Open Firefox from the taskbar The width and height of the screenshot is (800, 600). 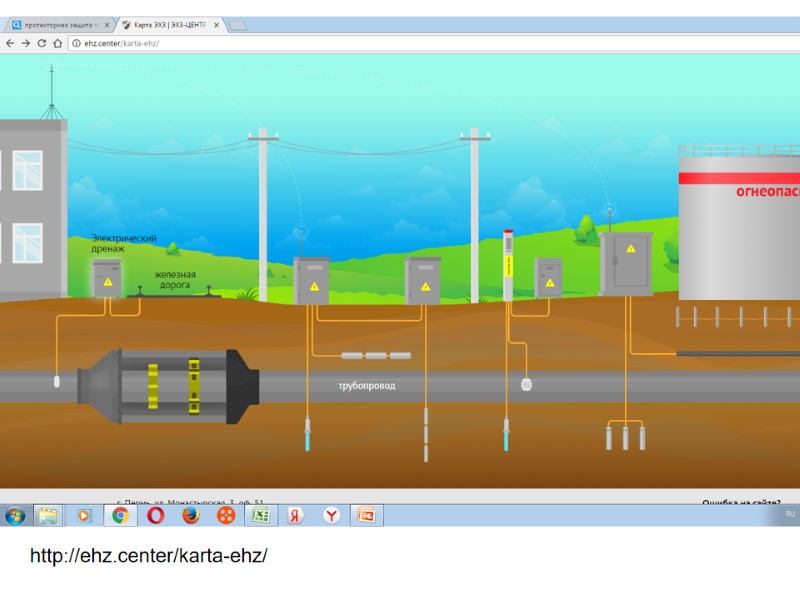click(x=191, y=516)
